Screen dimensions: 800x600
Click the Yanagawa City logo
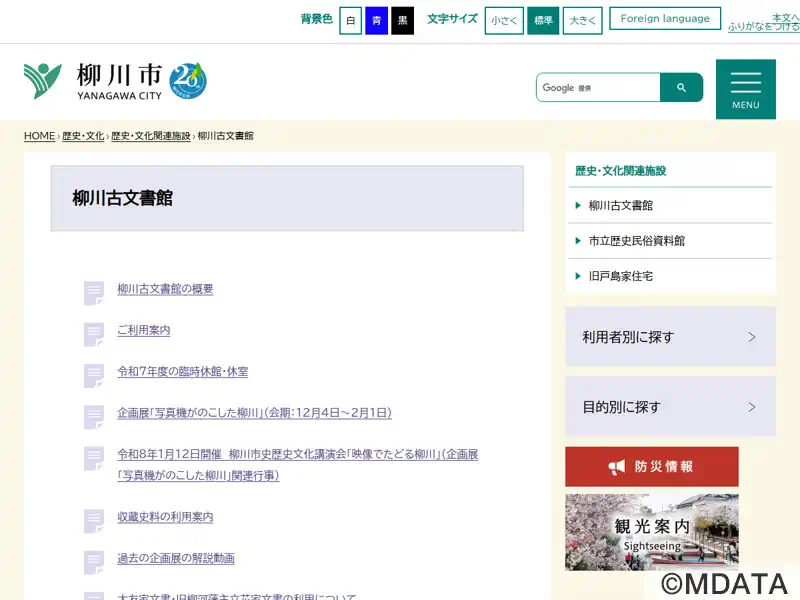click(92, 81)
